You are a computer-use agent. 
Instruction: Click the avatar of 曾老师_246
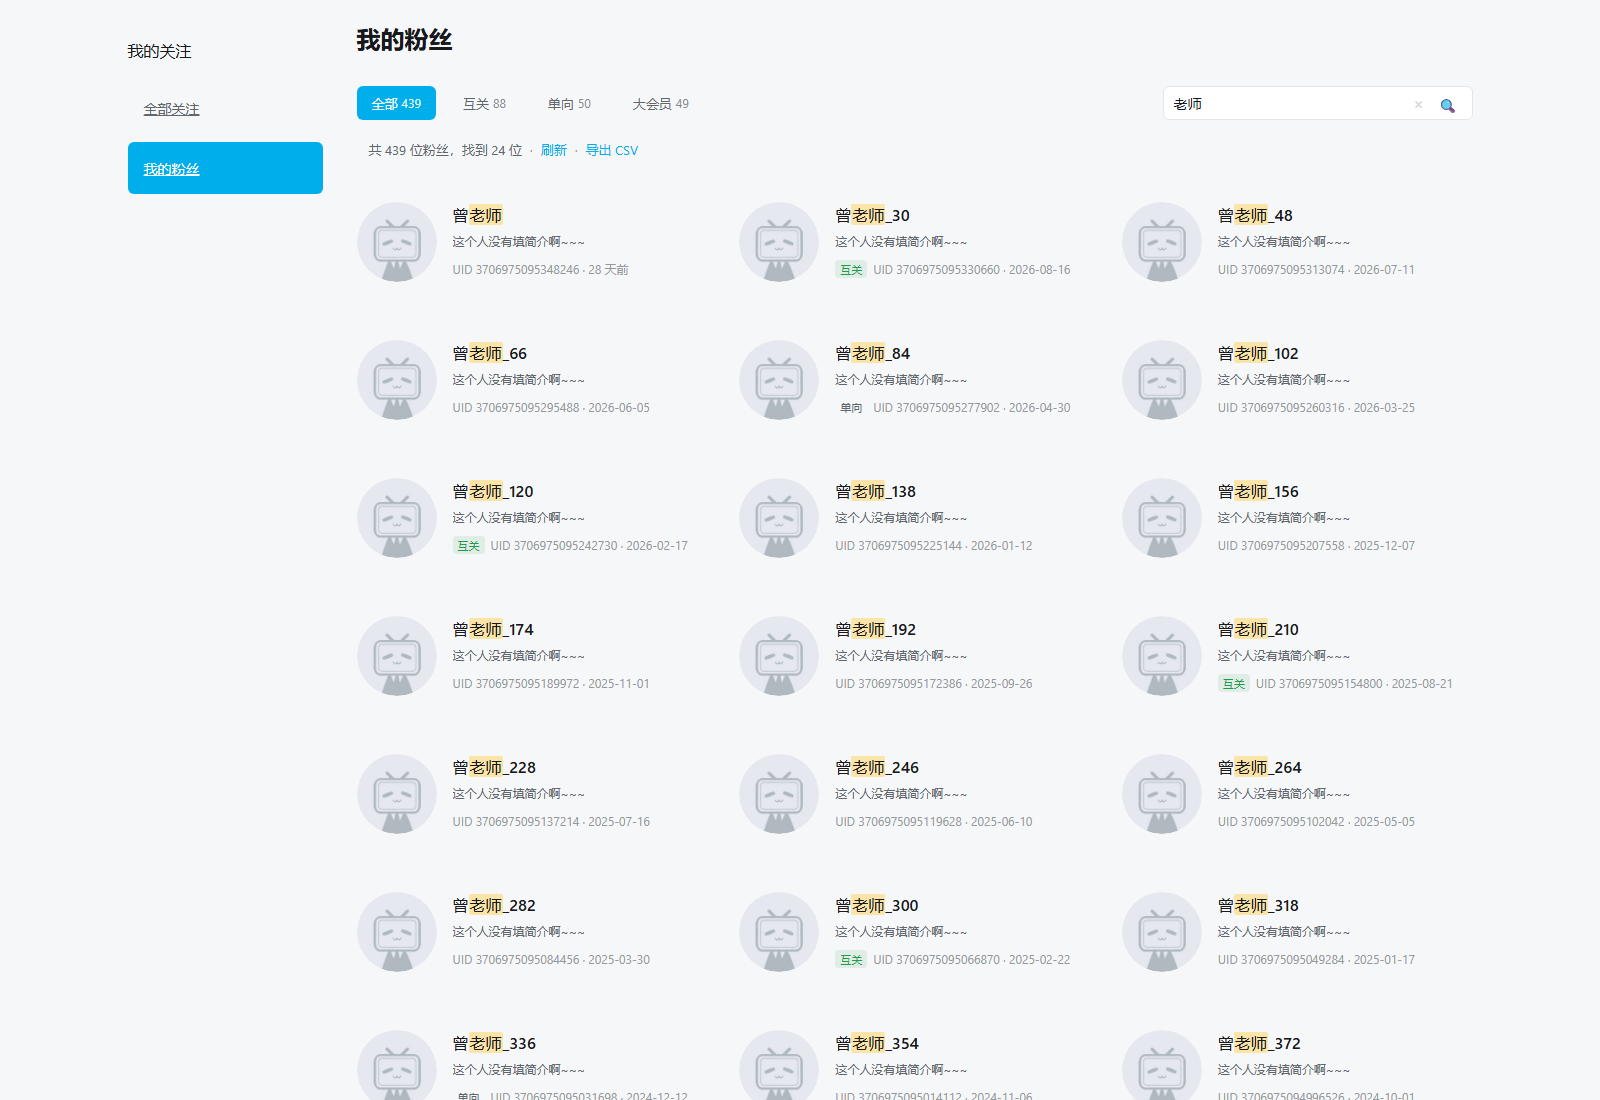pos(779,794)
